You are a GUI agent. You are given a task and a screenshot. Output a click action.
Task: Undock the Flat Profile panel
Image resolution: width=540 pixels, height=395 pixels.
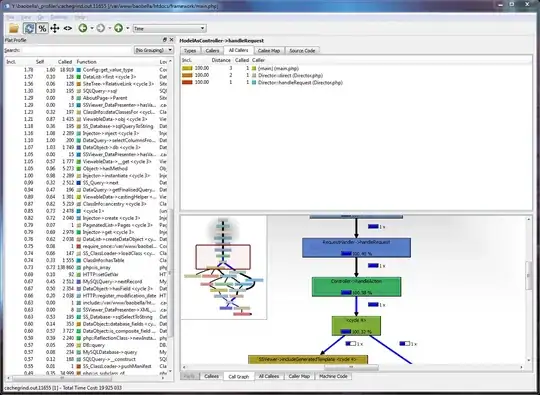click(165, 40)
